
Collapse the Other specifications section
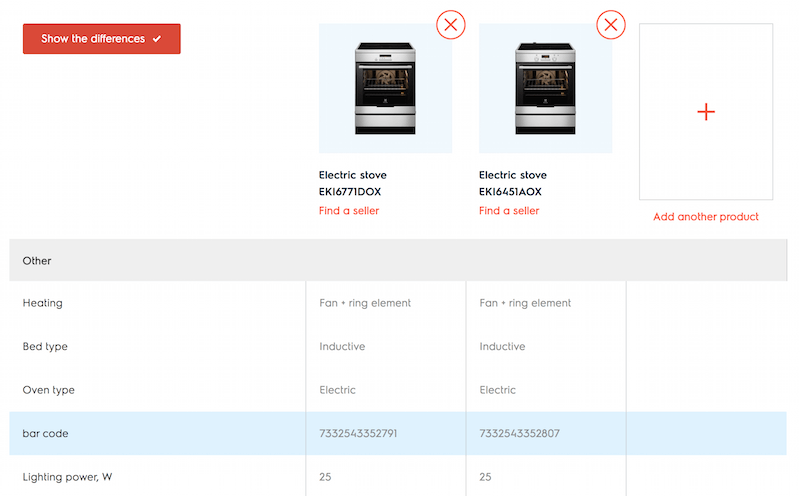coord(37,261)
